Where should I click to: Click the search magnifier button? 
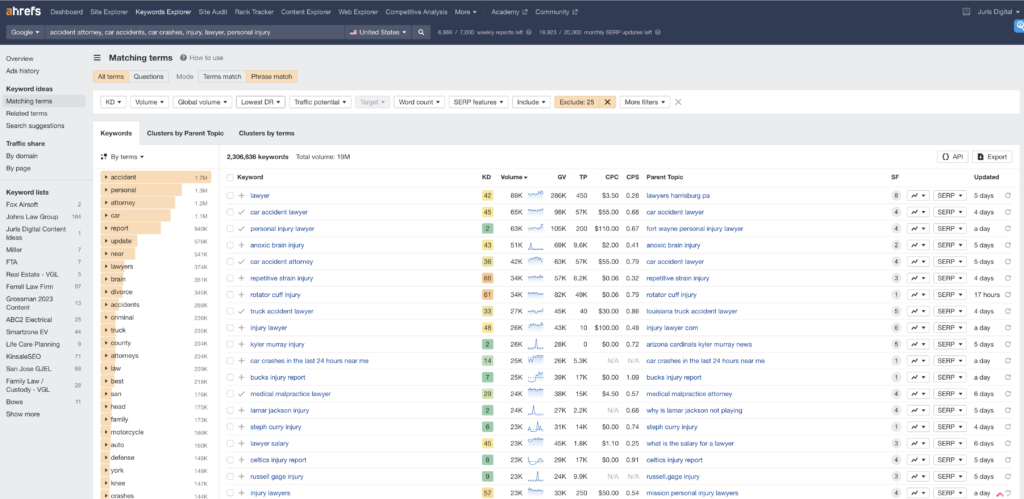point(422,32)
